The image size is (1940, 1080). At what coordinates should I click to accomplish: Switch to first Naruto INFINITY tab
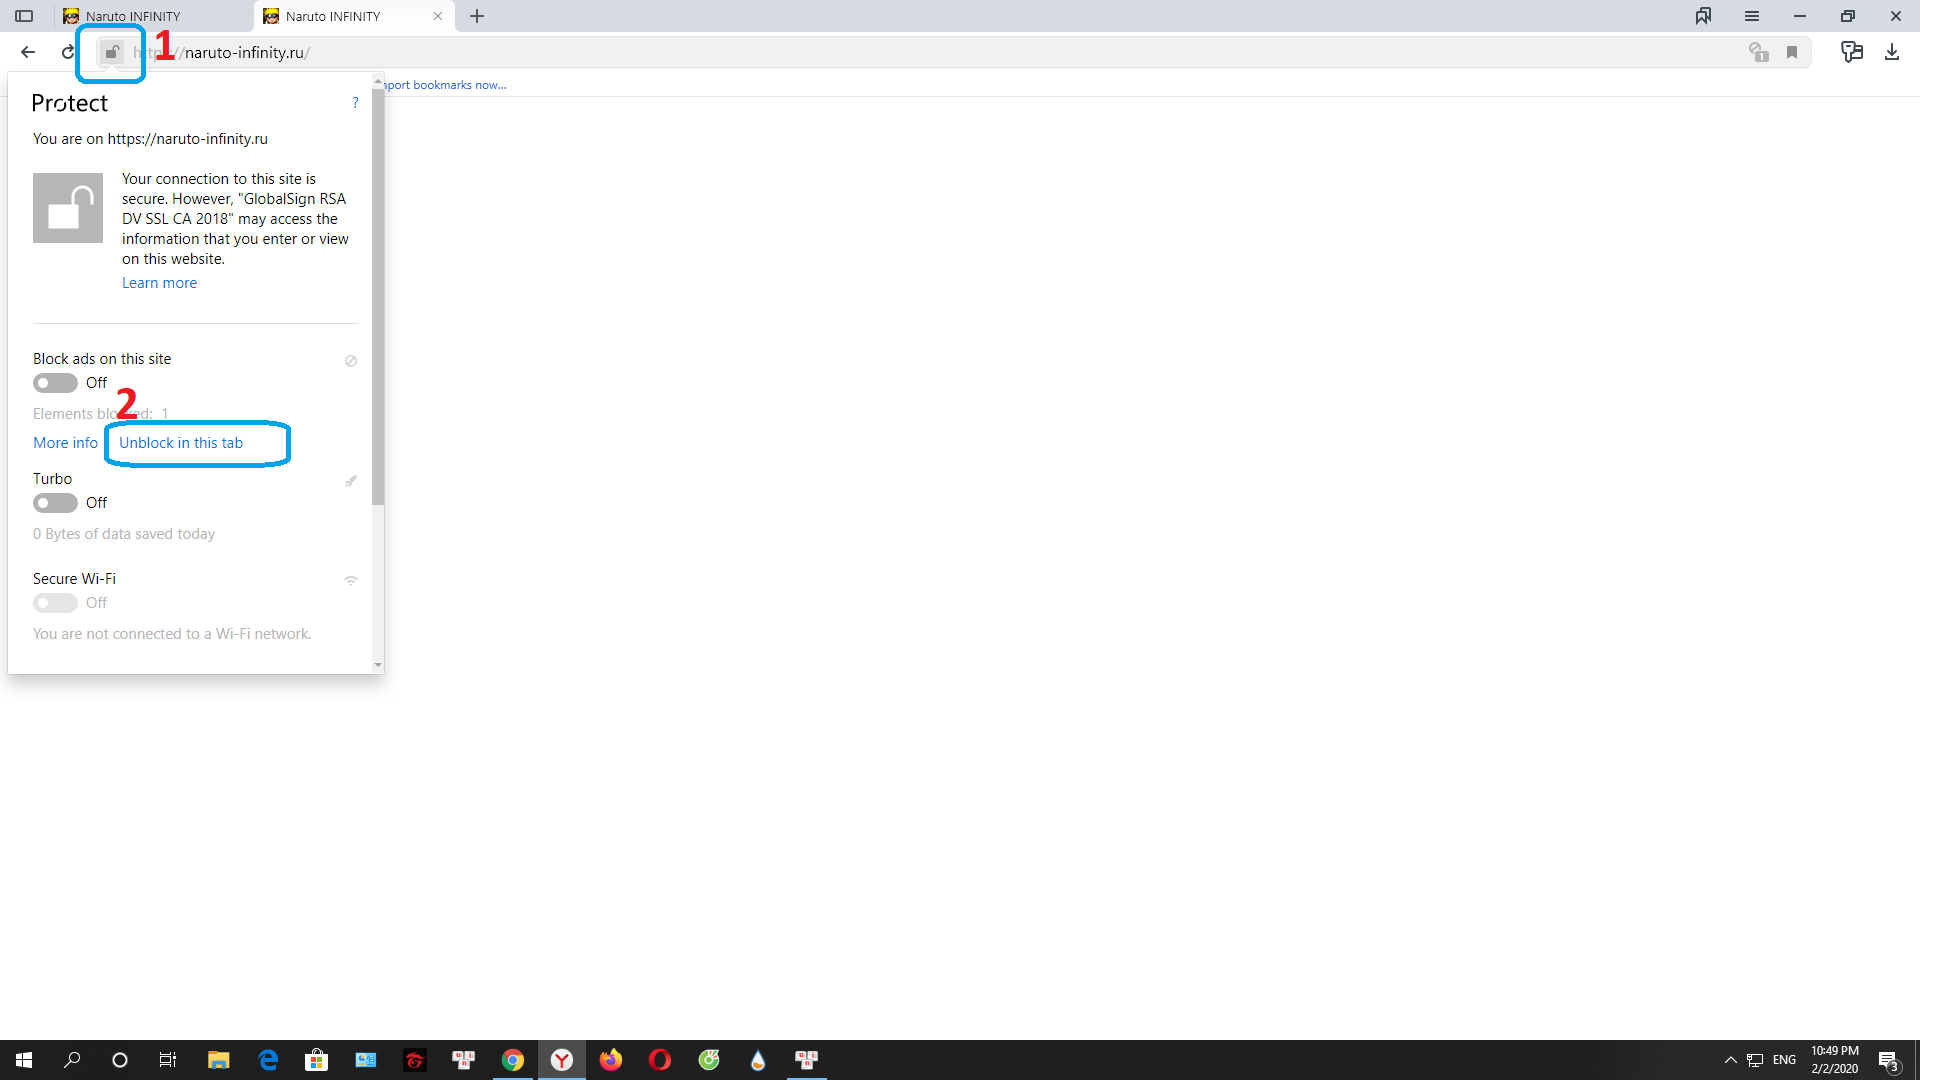tap(153, 16)
